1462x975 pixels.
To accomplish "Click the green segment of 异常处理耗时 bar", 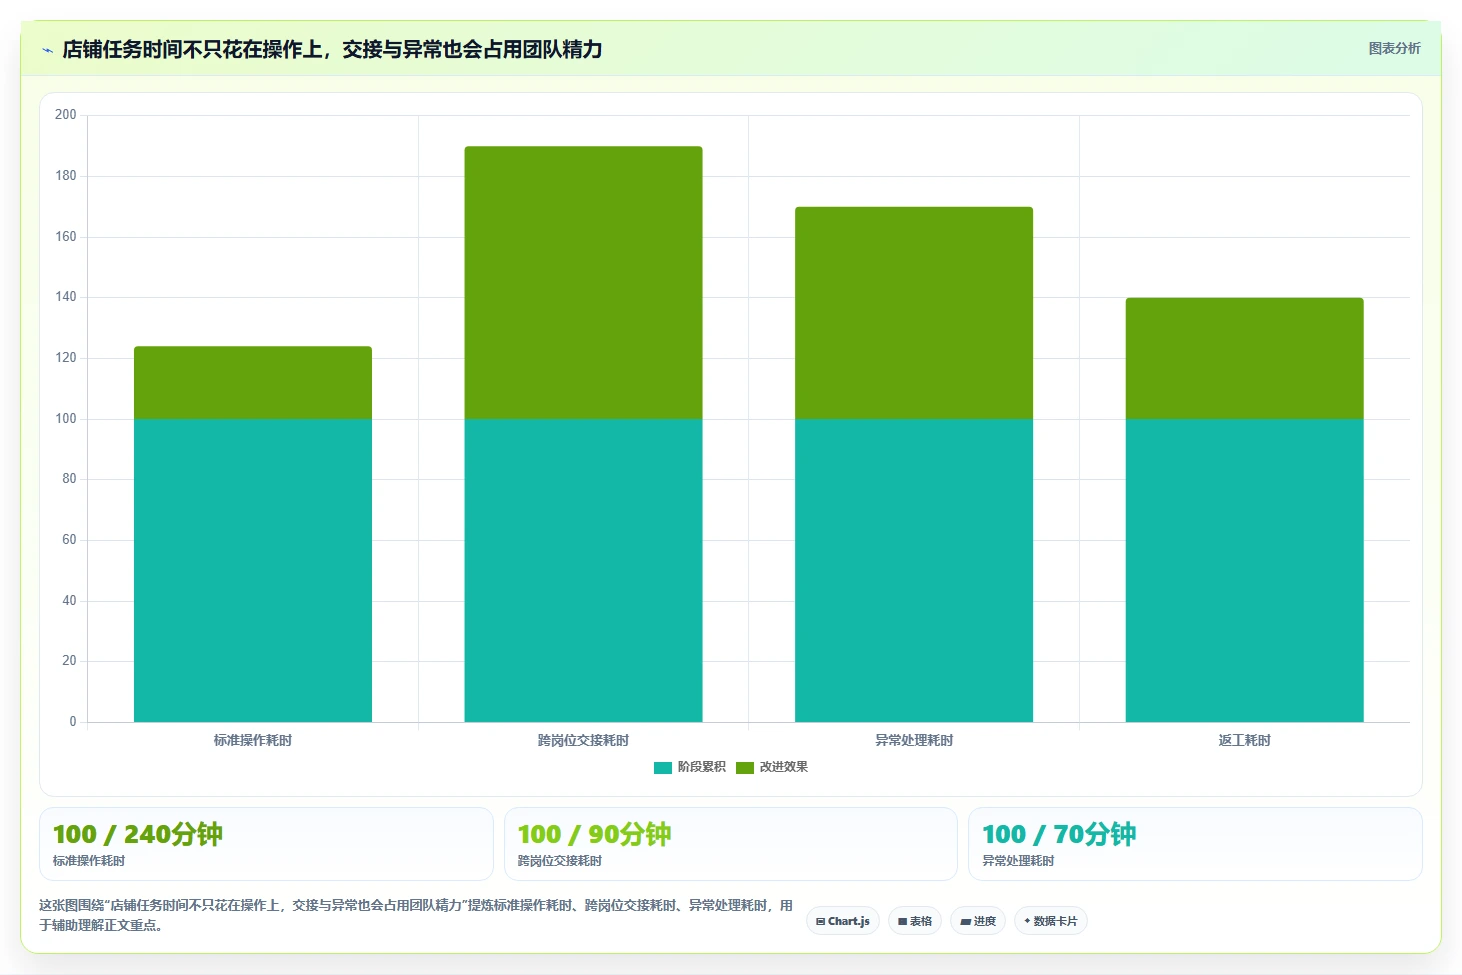I will 914,313.
